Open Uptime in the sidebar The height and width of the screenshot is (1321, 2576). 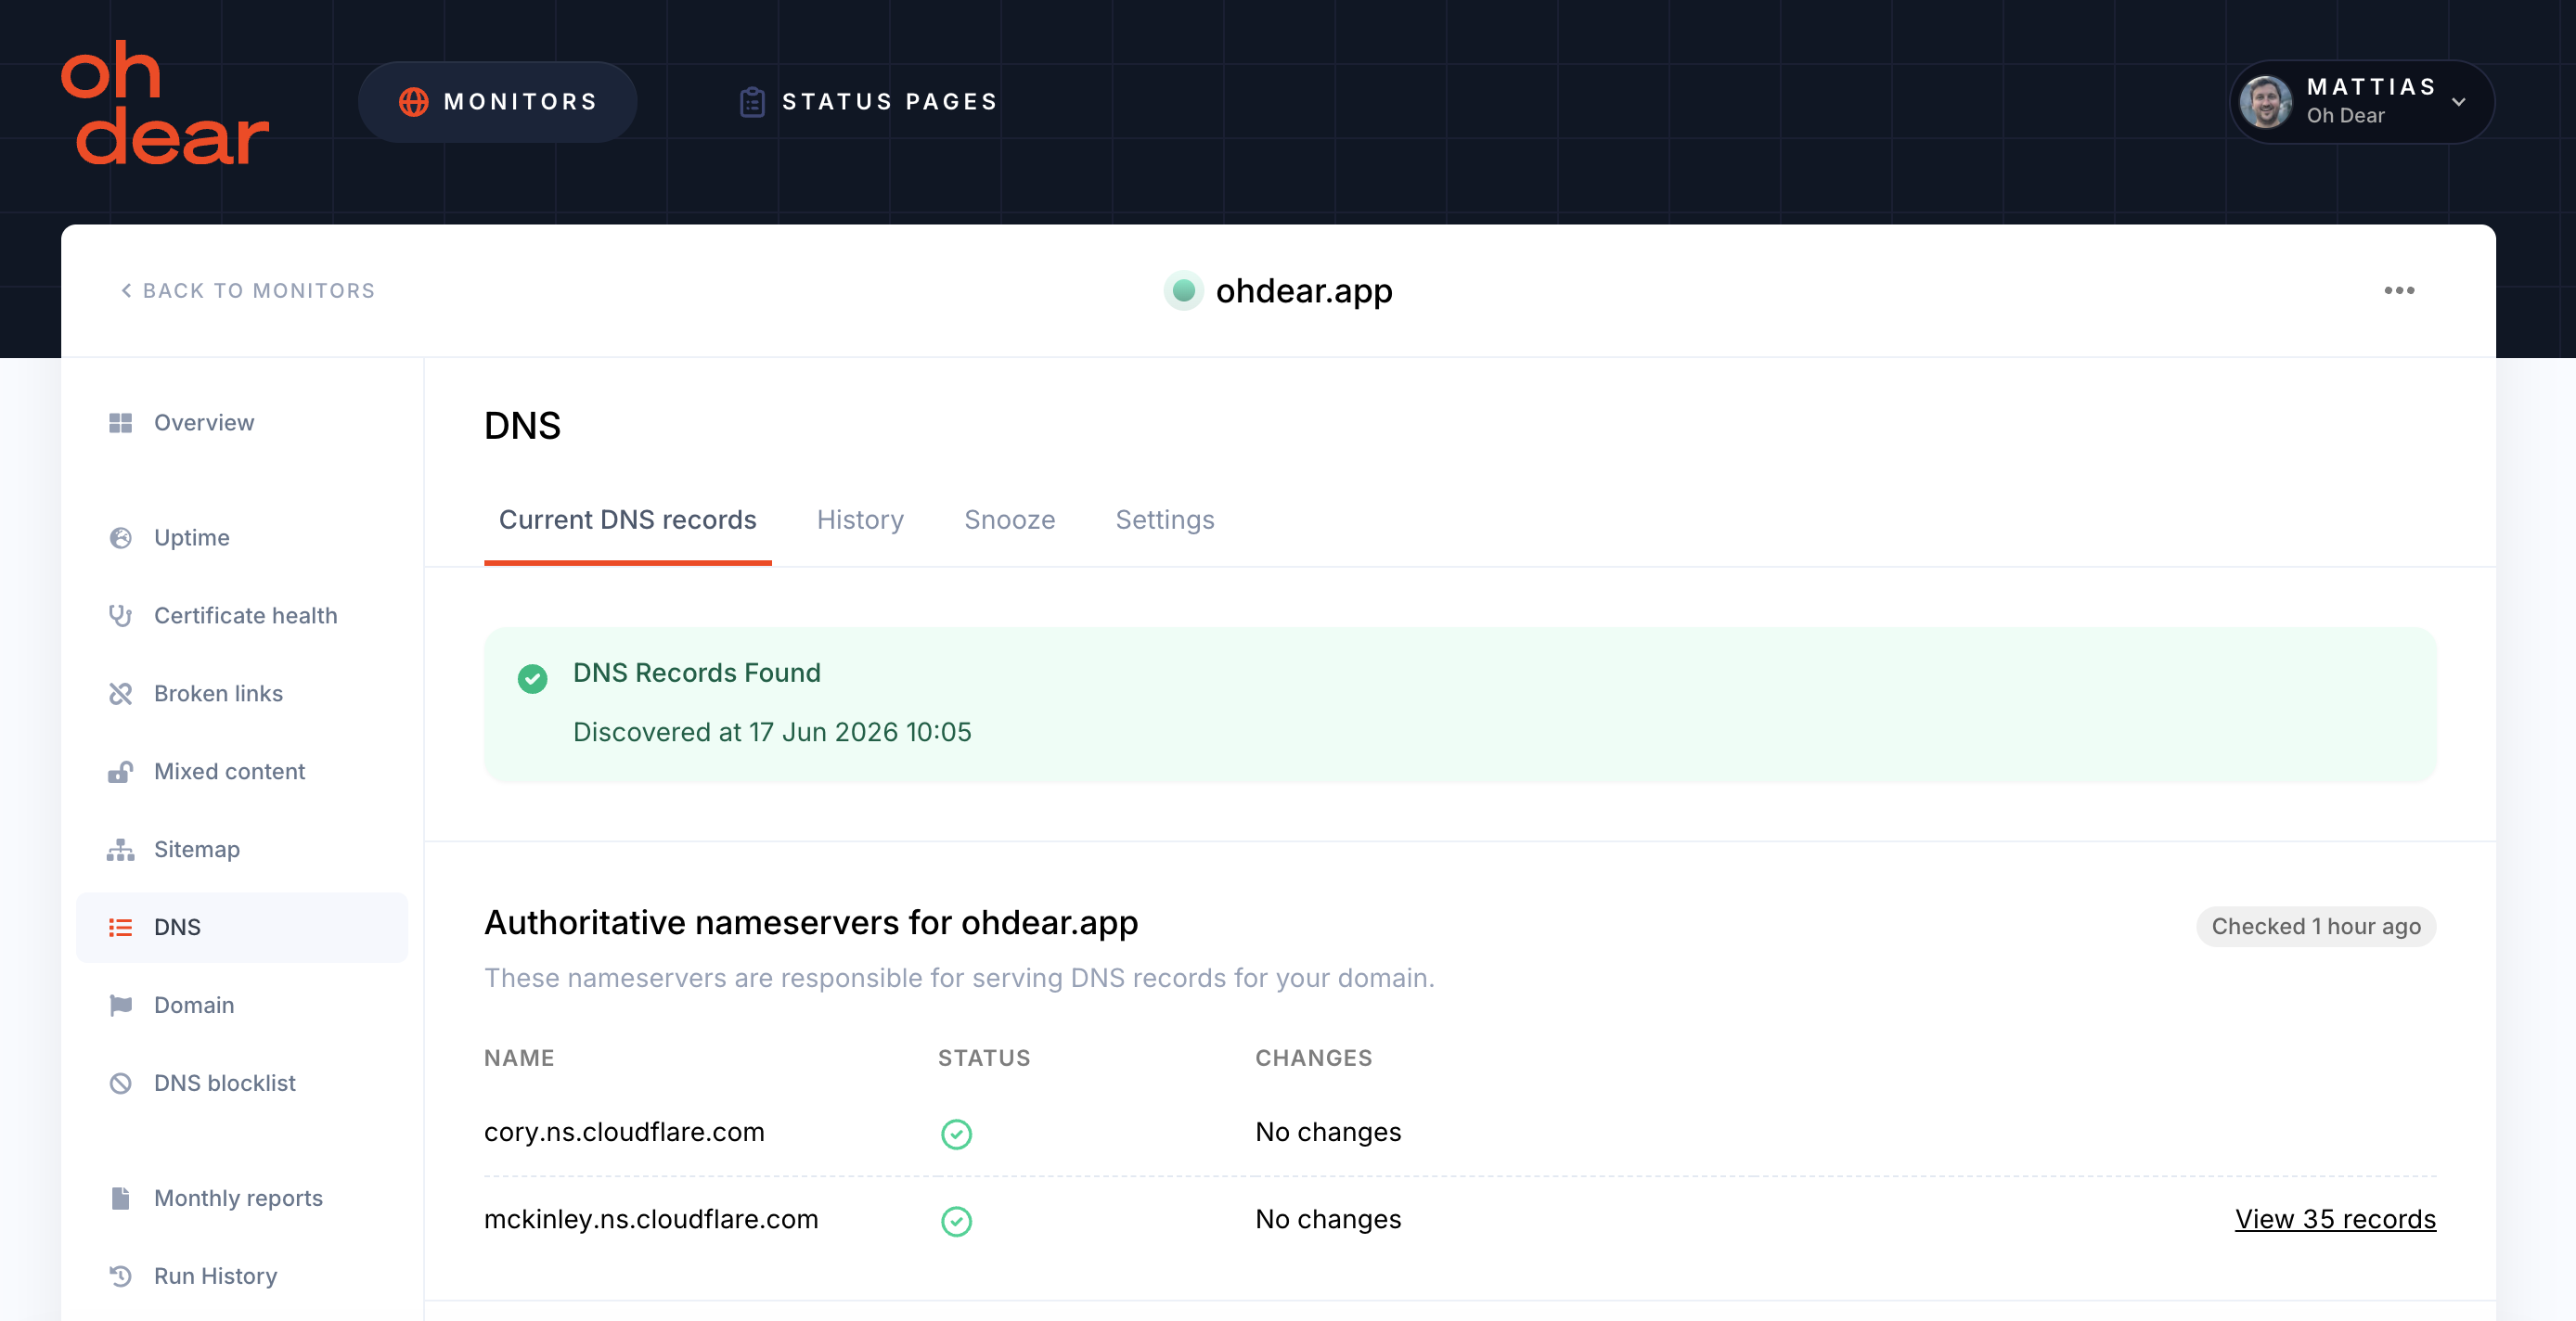(242, 538)
